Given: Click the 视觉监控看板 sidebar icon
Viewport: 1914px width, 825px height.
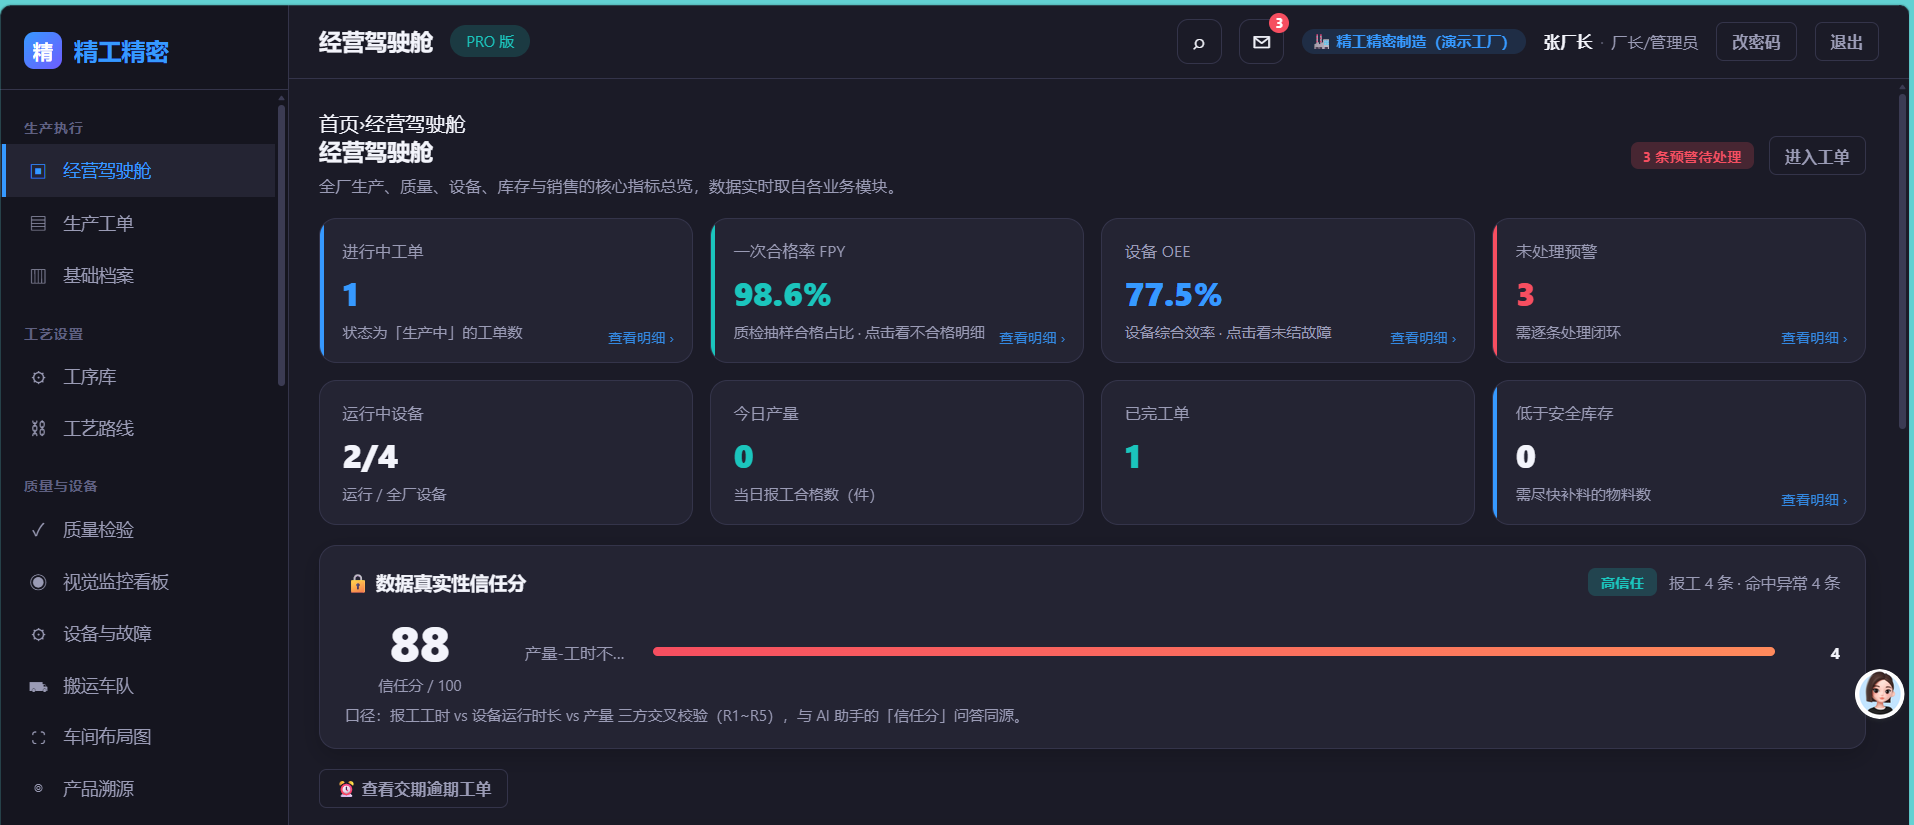Looking at the screenshot, I should (38, 582).
